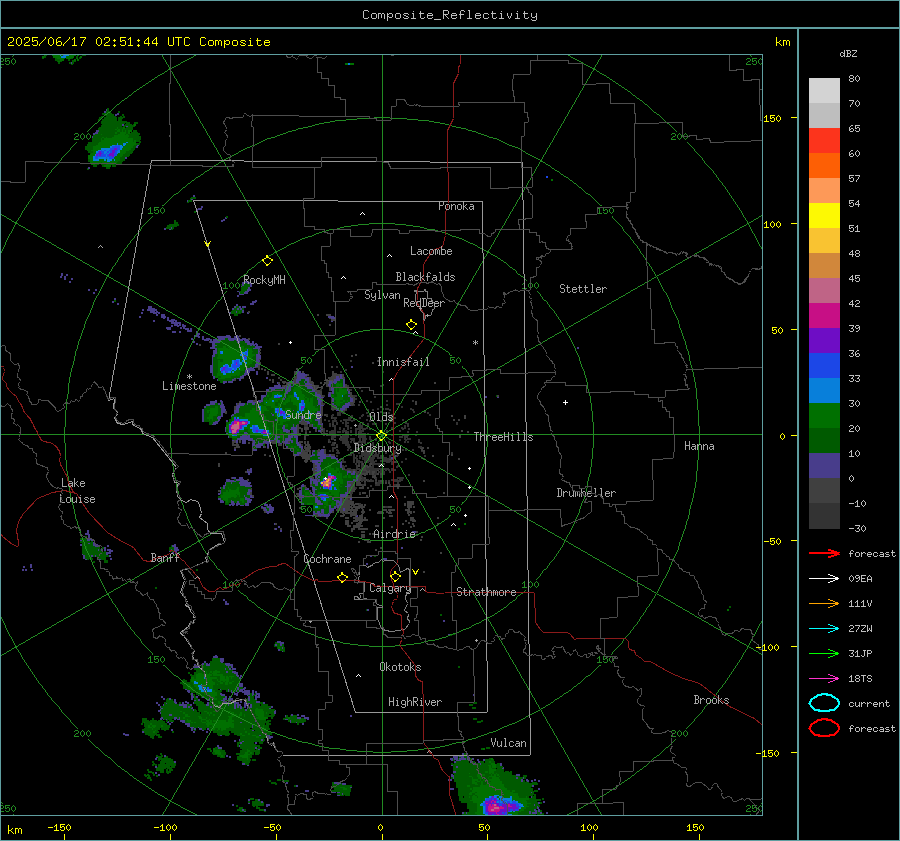
Task: Click the orange 111V arrow in the legend
Action: [x=824, y=603]
